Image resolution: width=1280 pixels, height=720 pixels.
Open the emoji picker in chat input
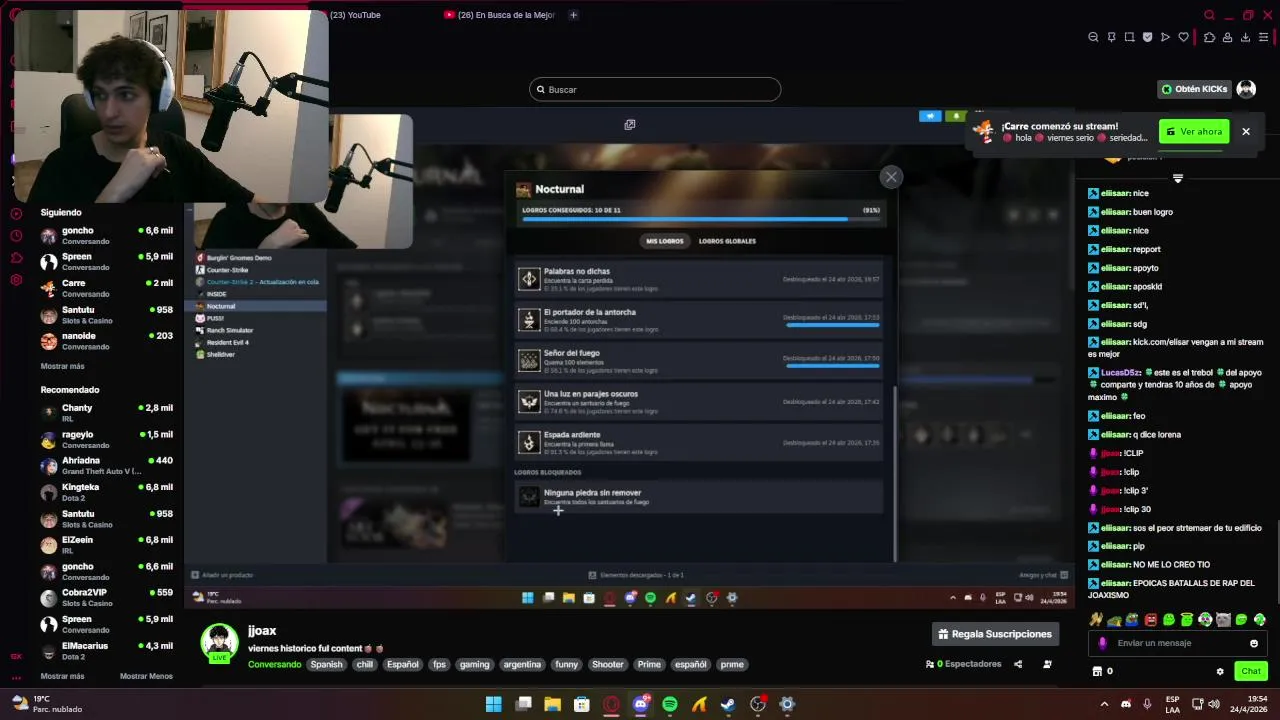tap(1254, 643)
